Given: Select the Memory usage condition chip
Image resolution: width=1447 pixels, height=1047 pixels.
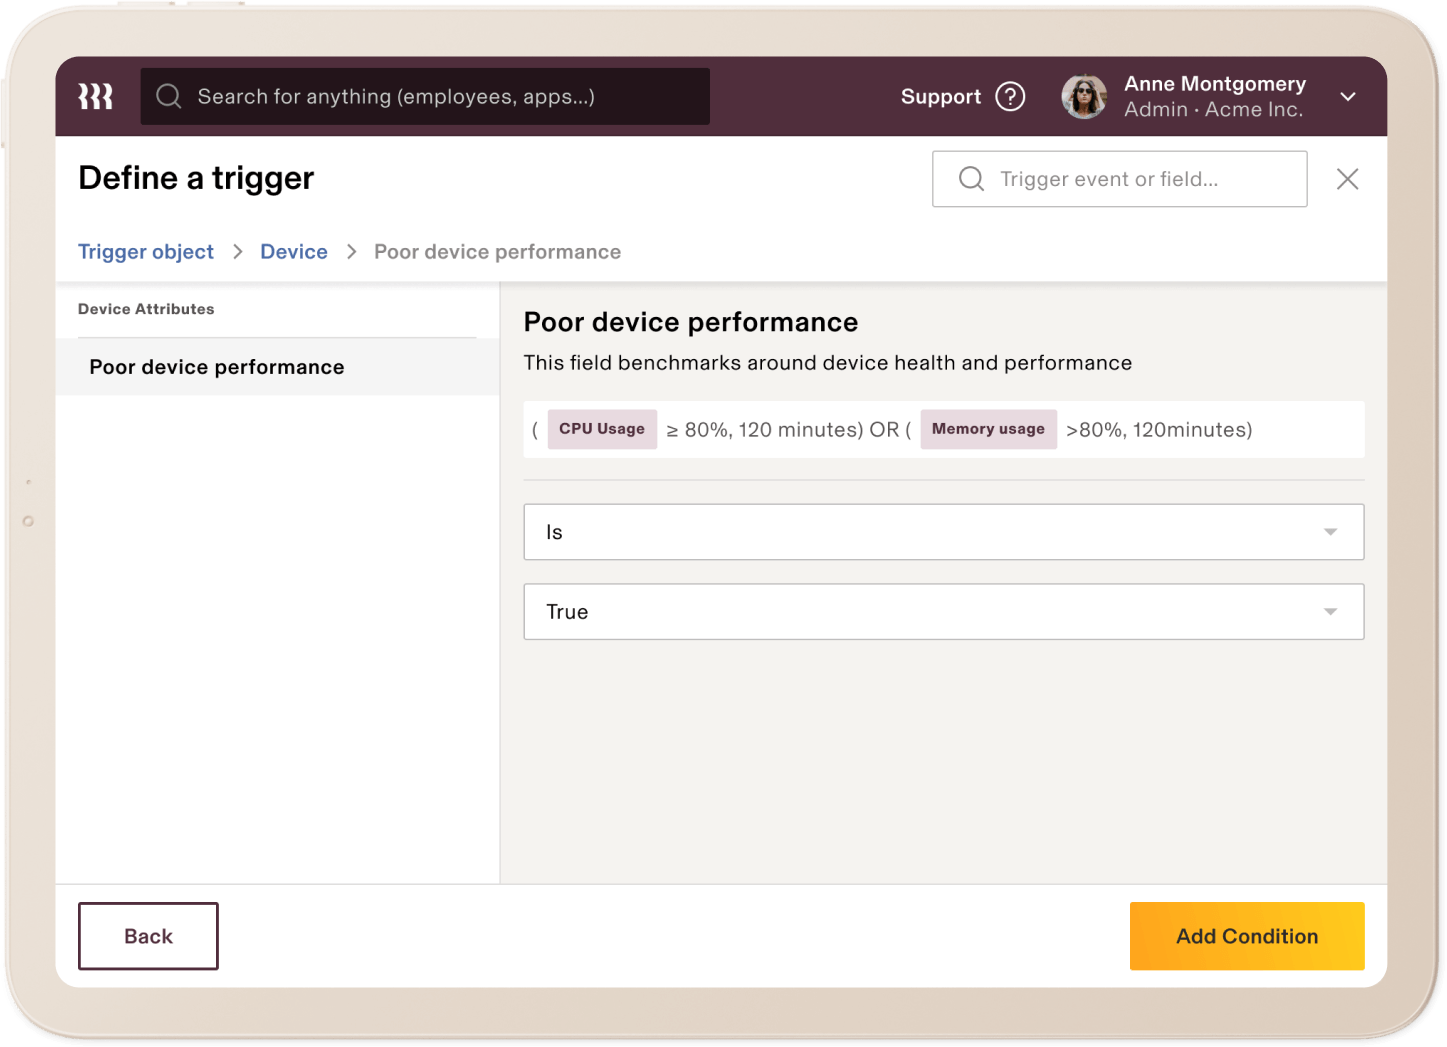Looking at the screenshot, I should coord(988,429).
